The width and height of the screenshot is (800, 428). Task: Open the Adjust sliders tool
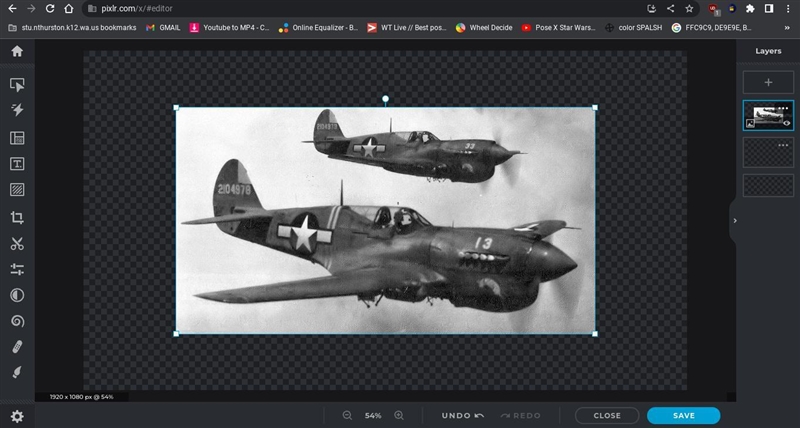(17, 269)
